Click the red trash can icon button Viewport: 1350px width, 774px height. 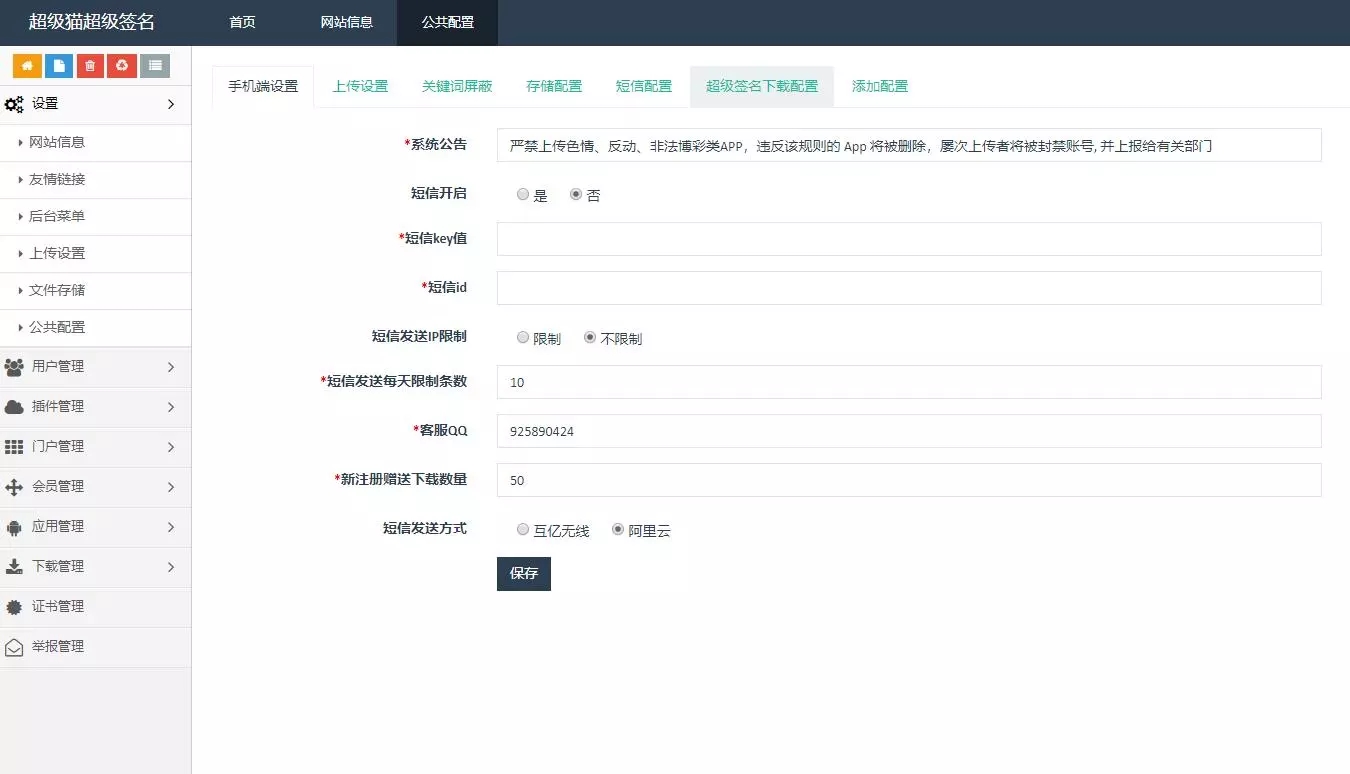coord(91,66)
